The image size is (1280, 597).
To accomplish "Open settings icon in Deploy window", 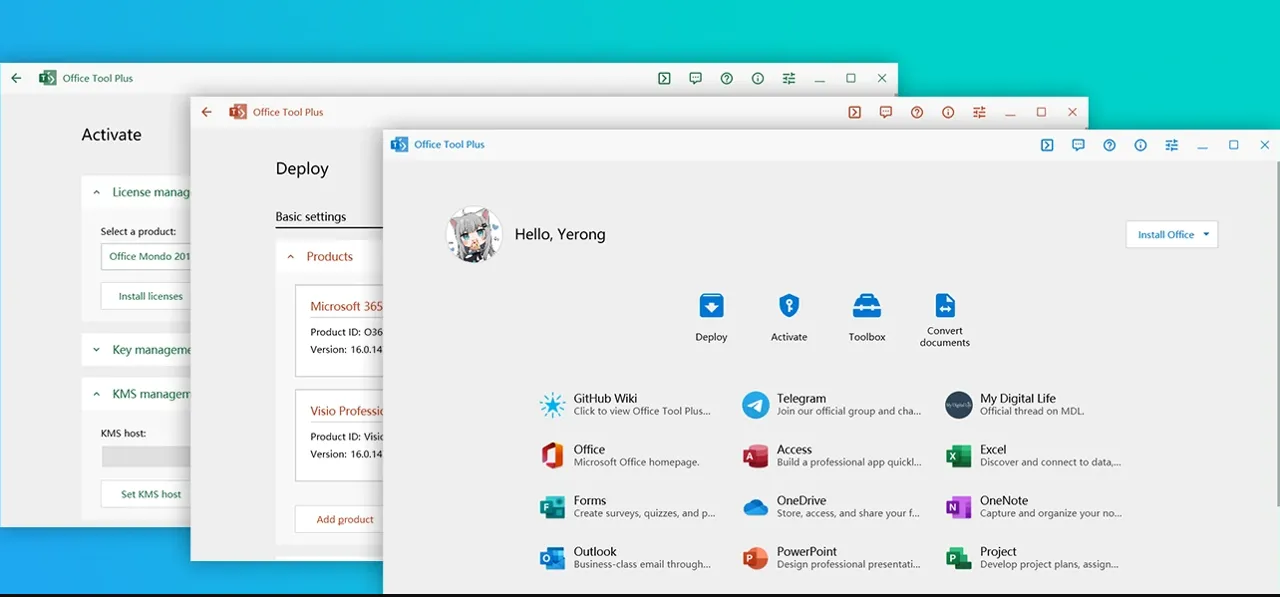I will coord(979,112).
